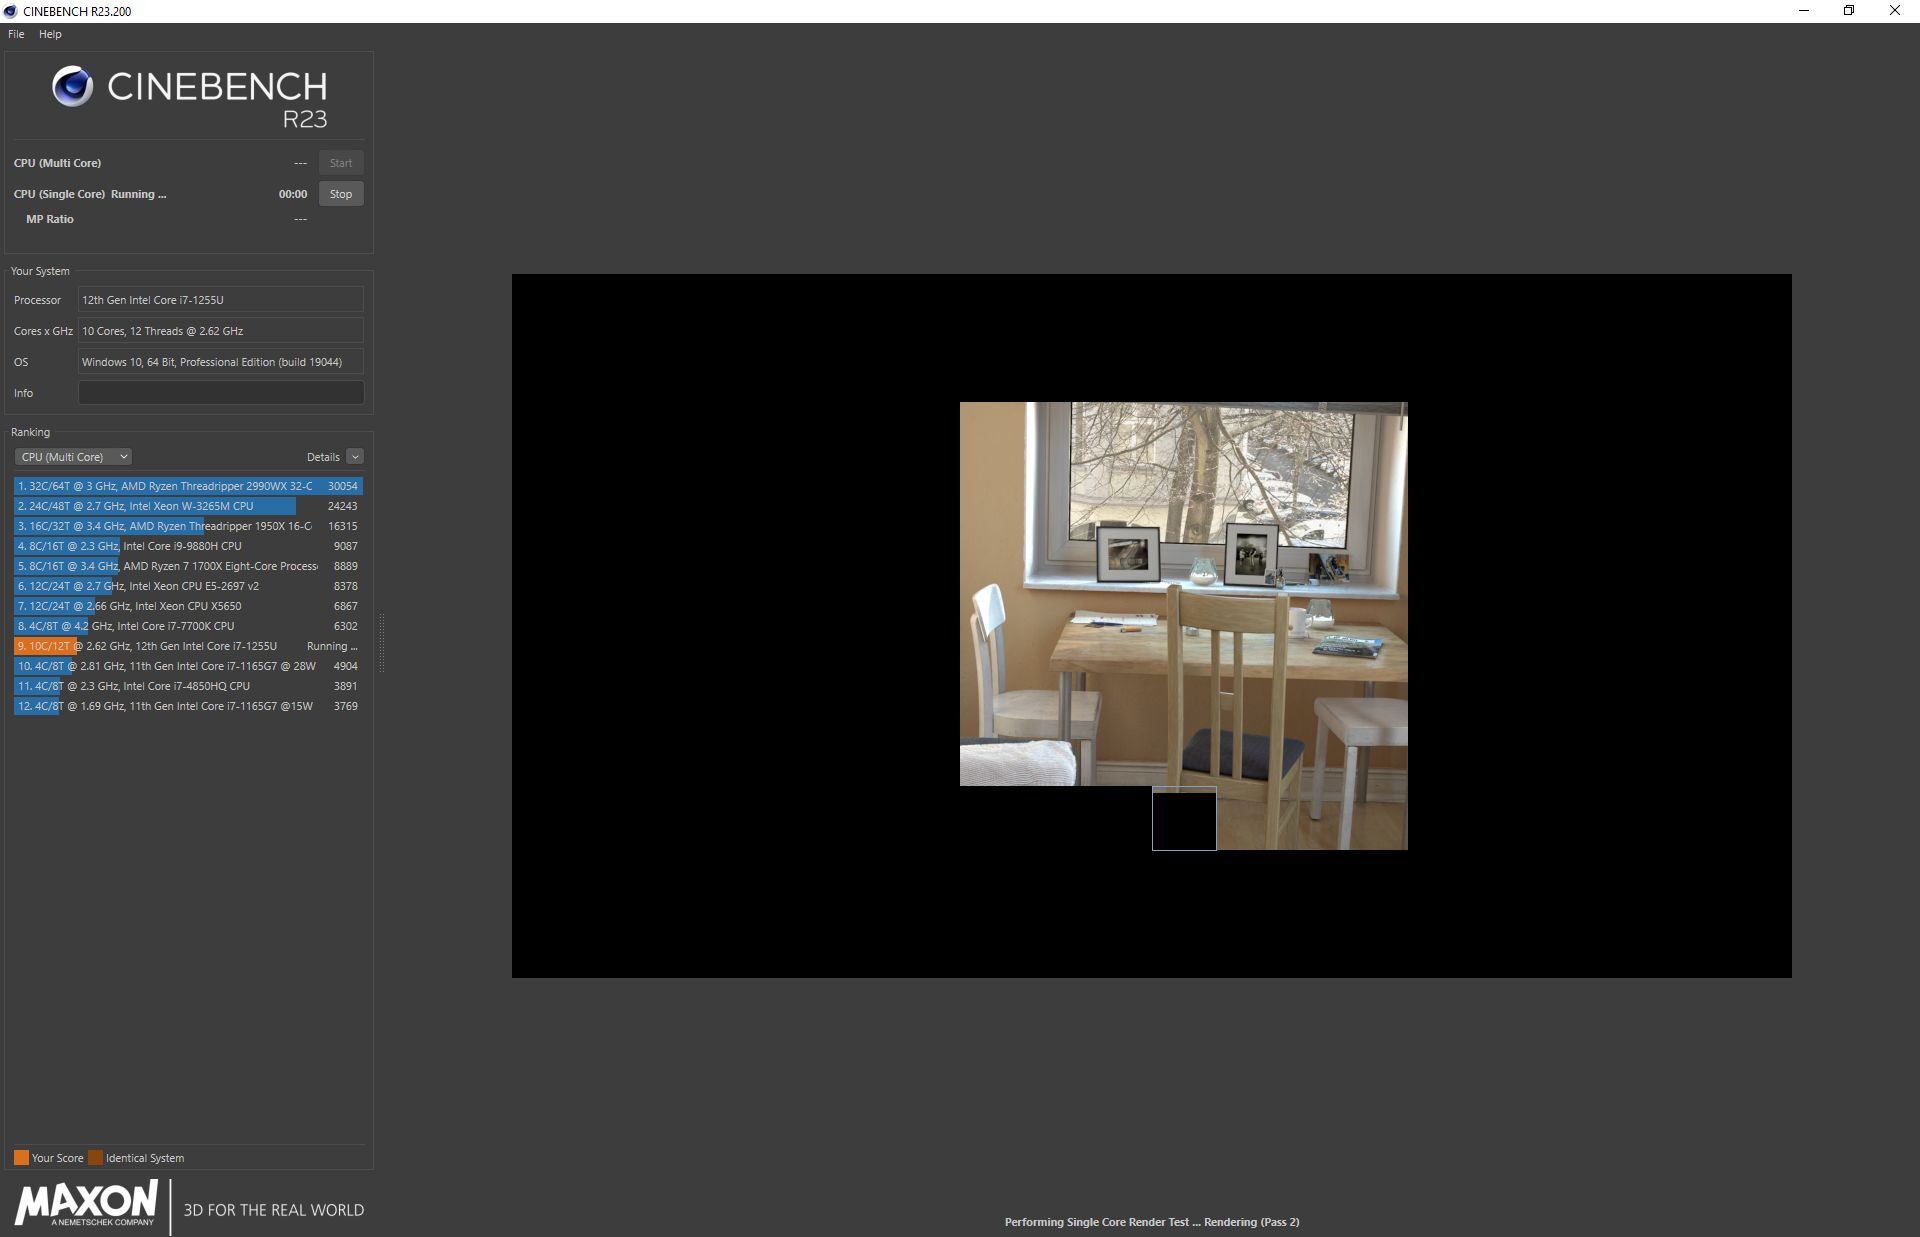
Task: Click the Cinebench sphere logo icon
Action: pos(72,87)
